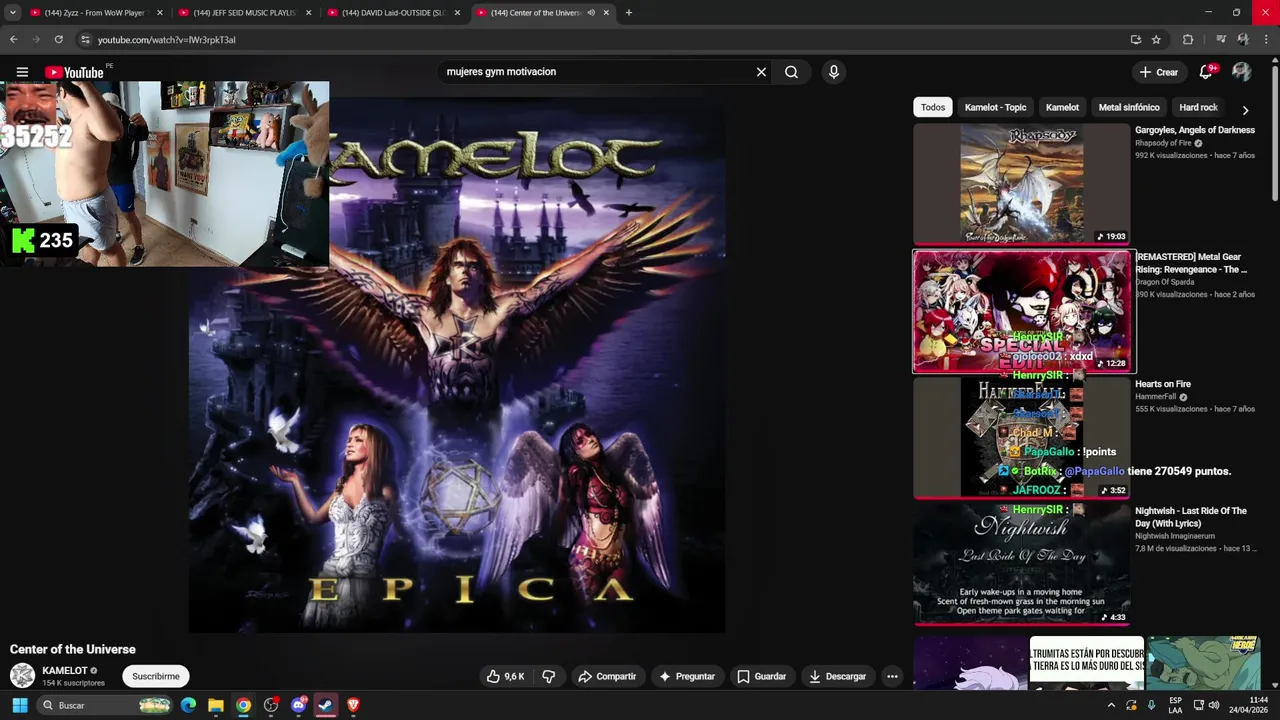Viewport: 1280px width, 720px height.
Task: Open Windows Start menu
Action: pos(19,705)
